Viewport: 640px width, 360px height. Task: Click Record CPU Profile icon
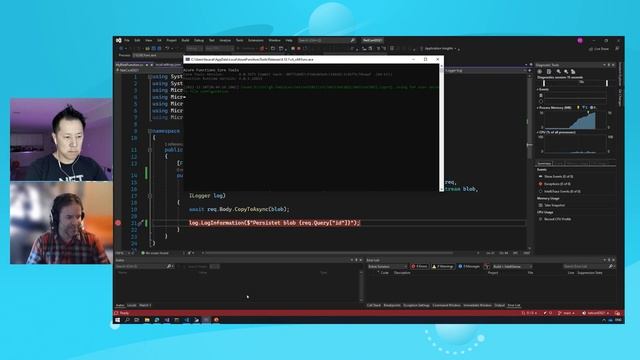point(540,219)
